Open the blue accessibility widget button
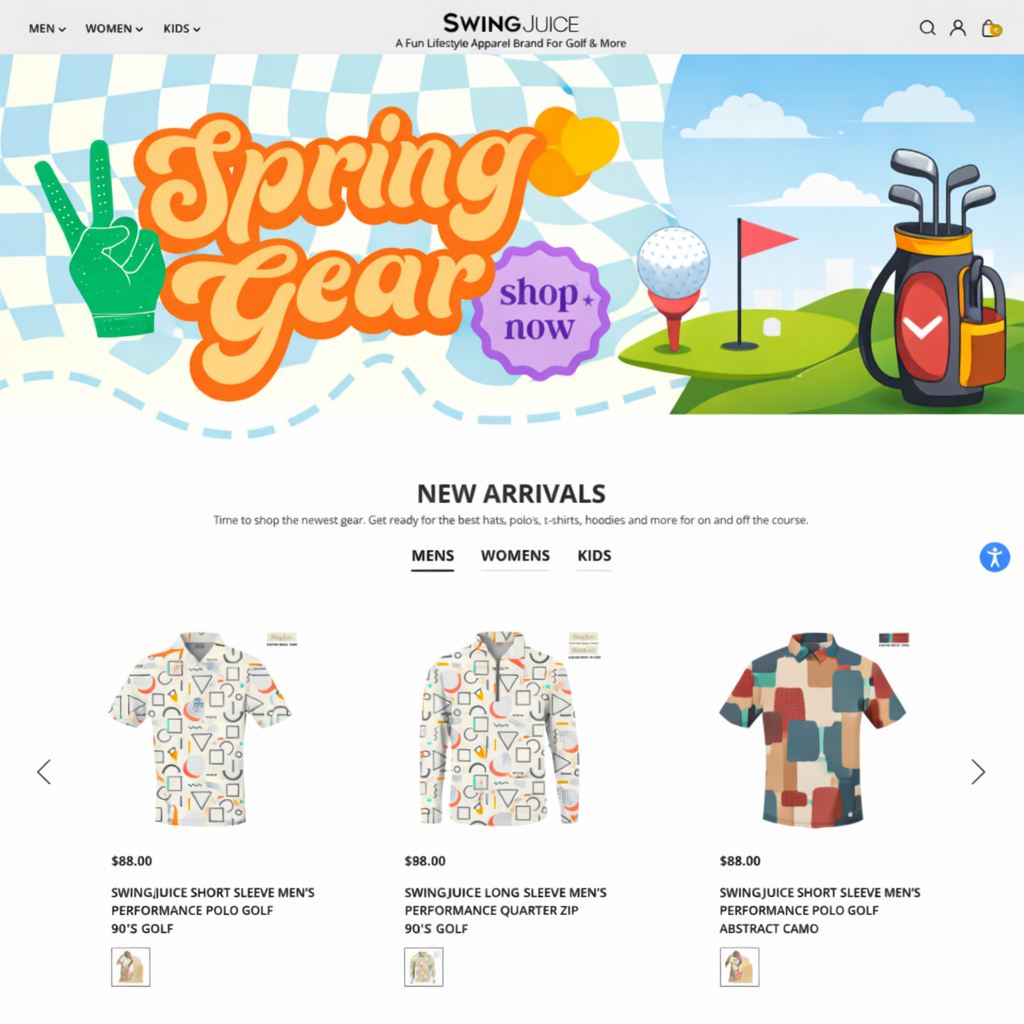1024x1024 pixels. 995,557
